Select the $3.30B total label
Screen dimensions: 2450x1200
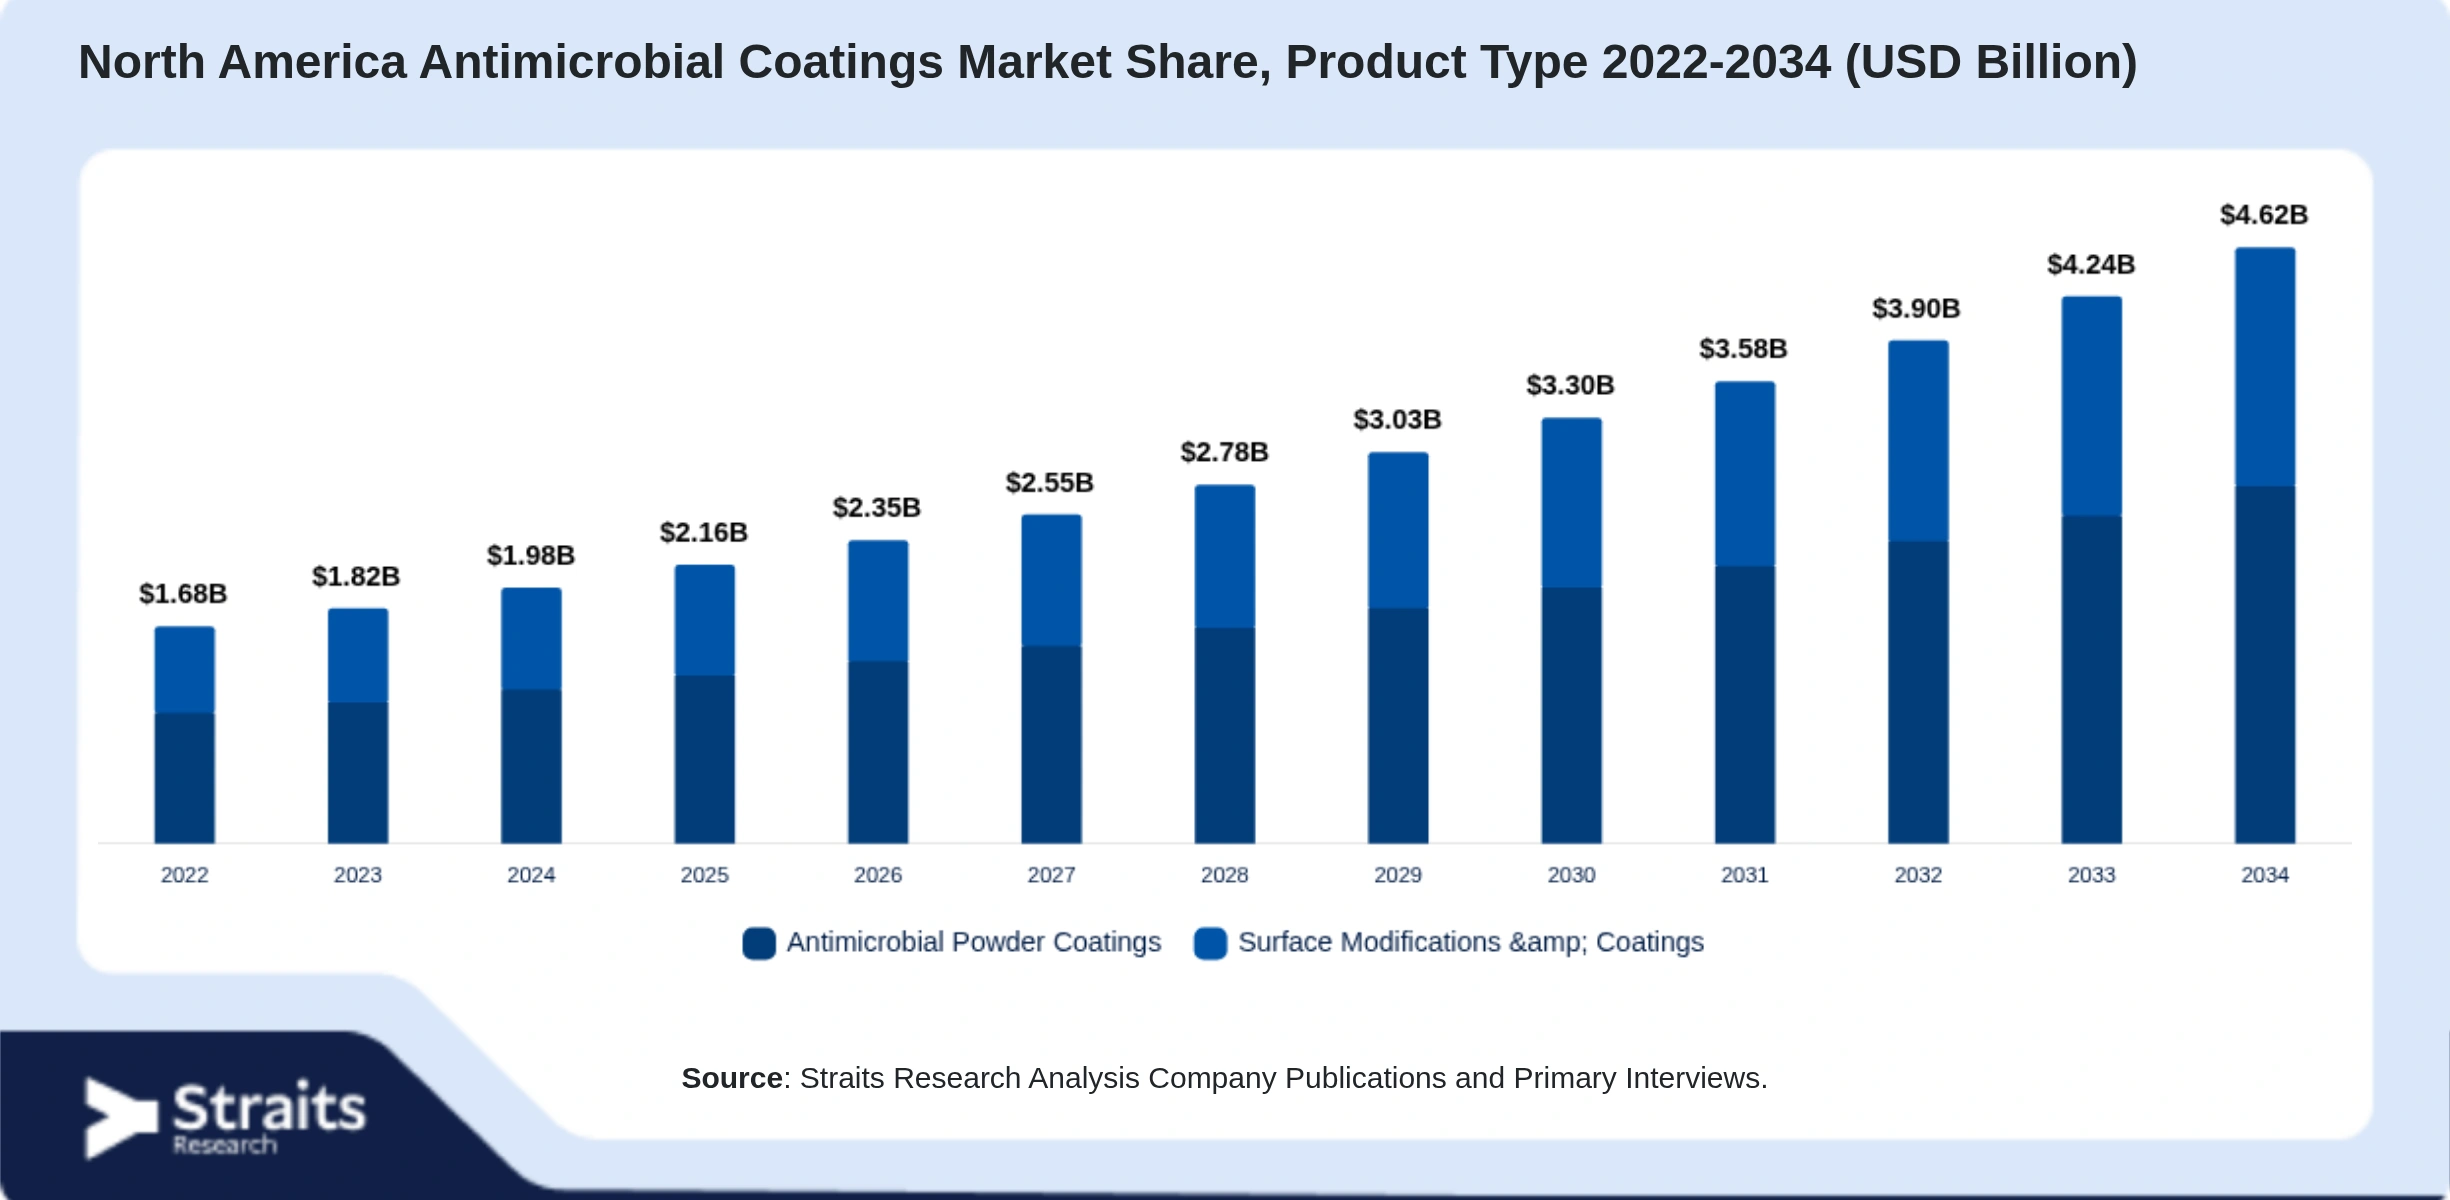pos(1571,385)
